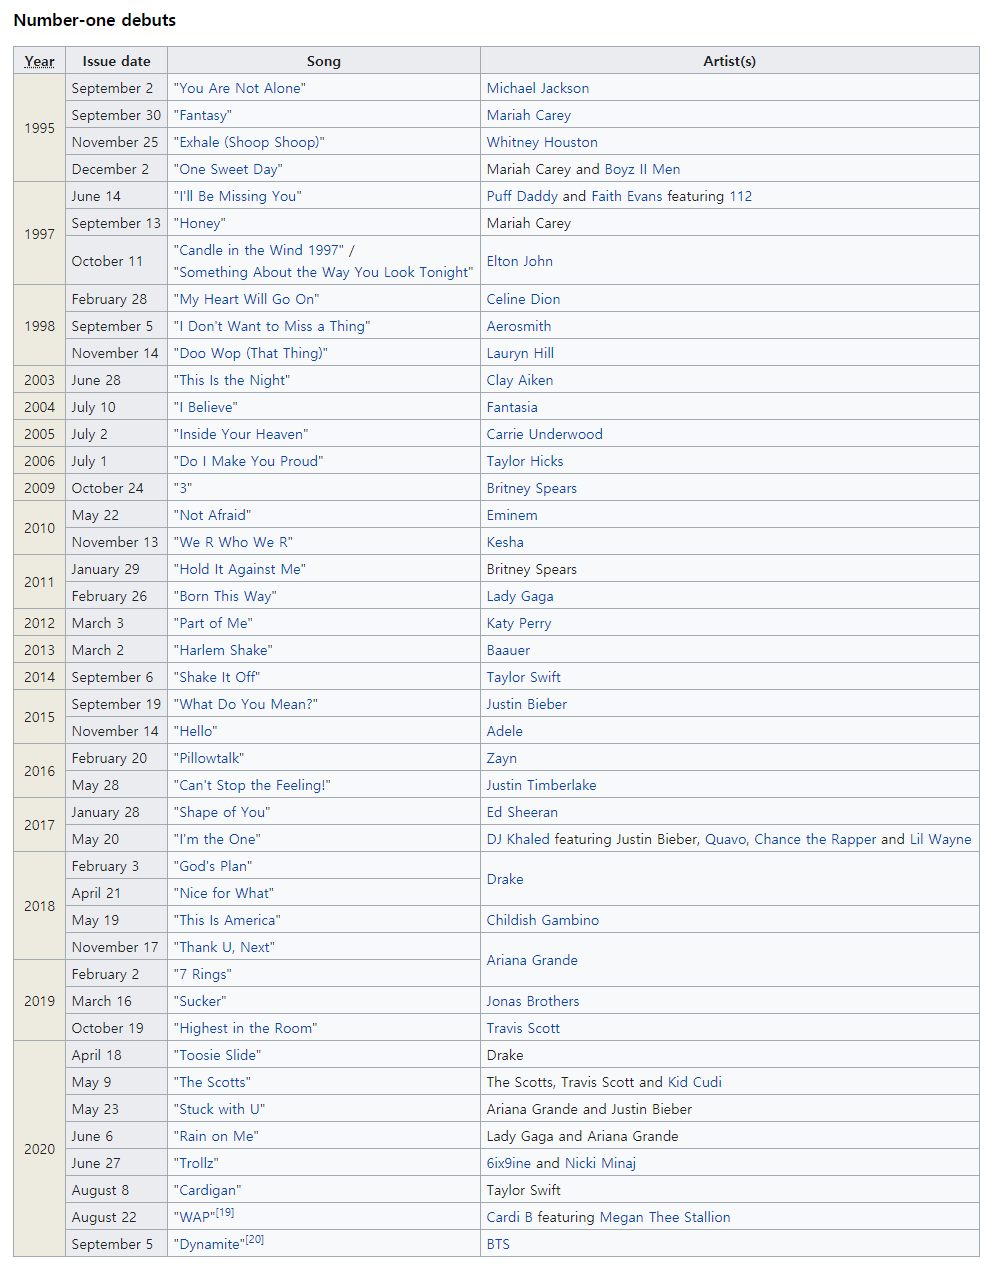Click the "Doo Wop (That Thing)" link
This screenshot has width=998, height=1266.
[251, 353]
